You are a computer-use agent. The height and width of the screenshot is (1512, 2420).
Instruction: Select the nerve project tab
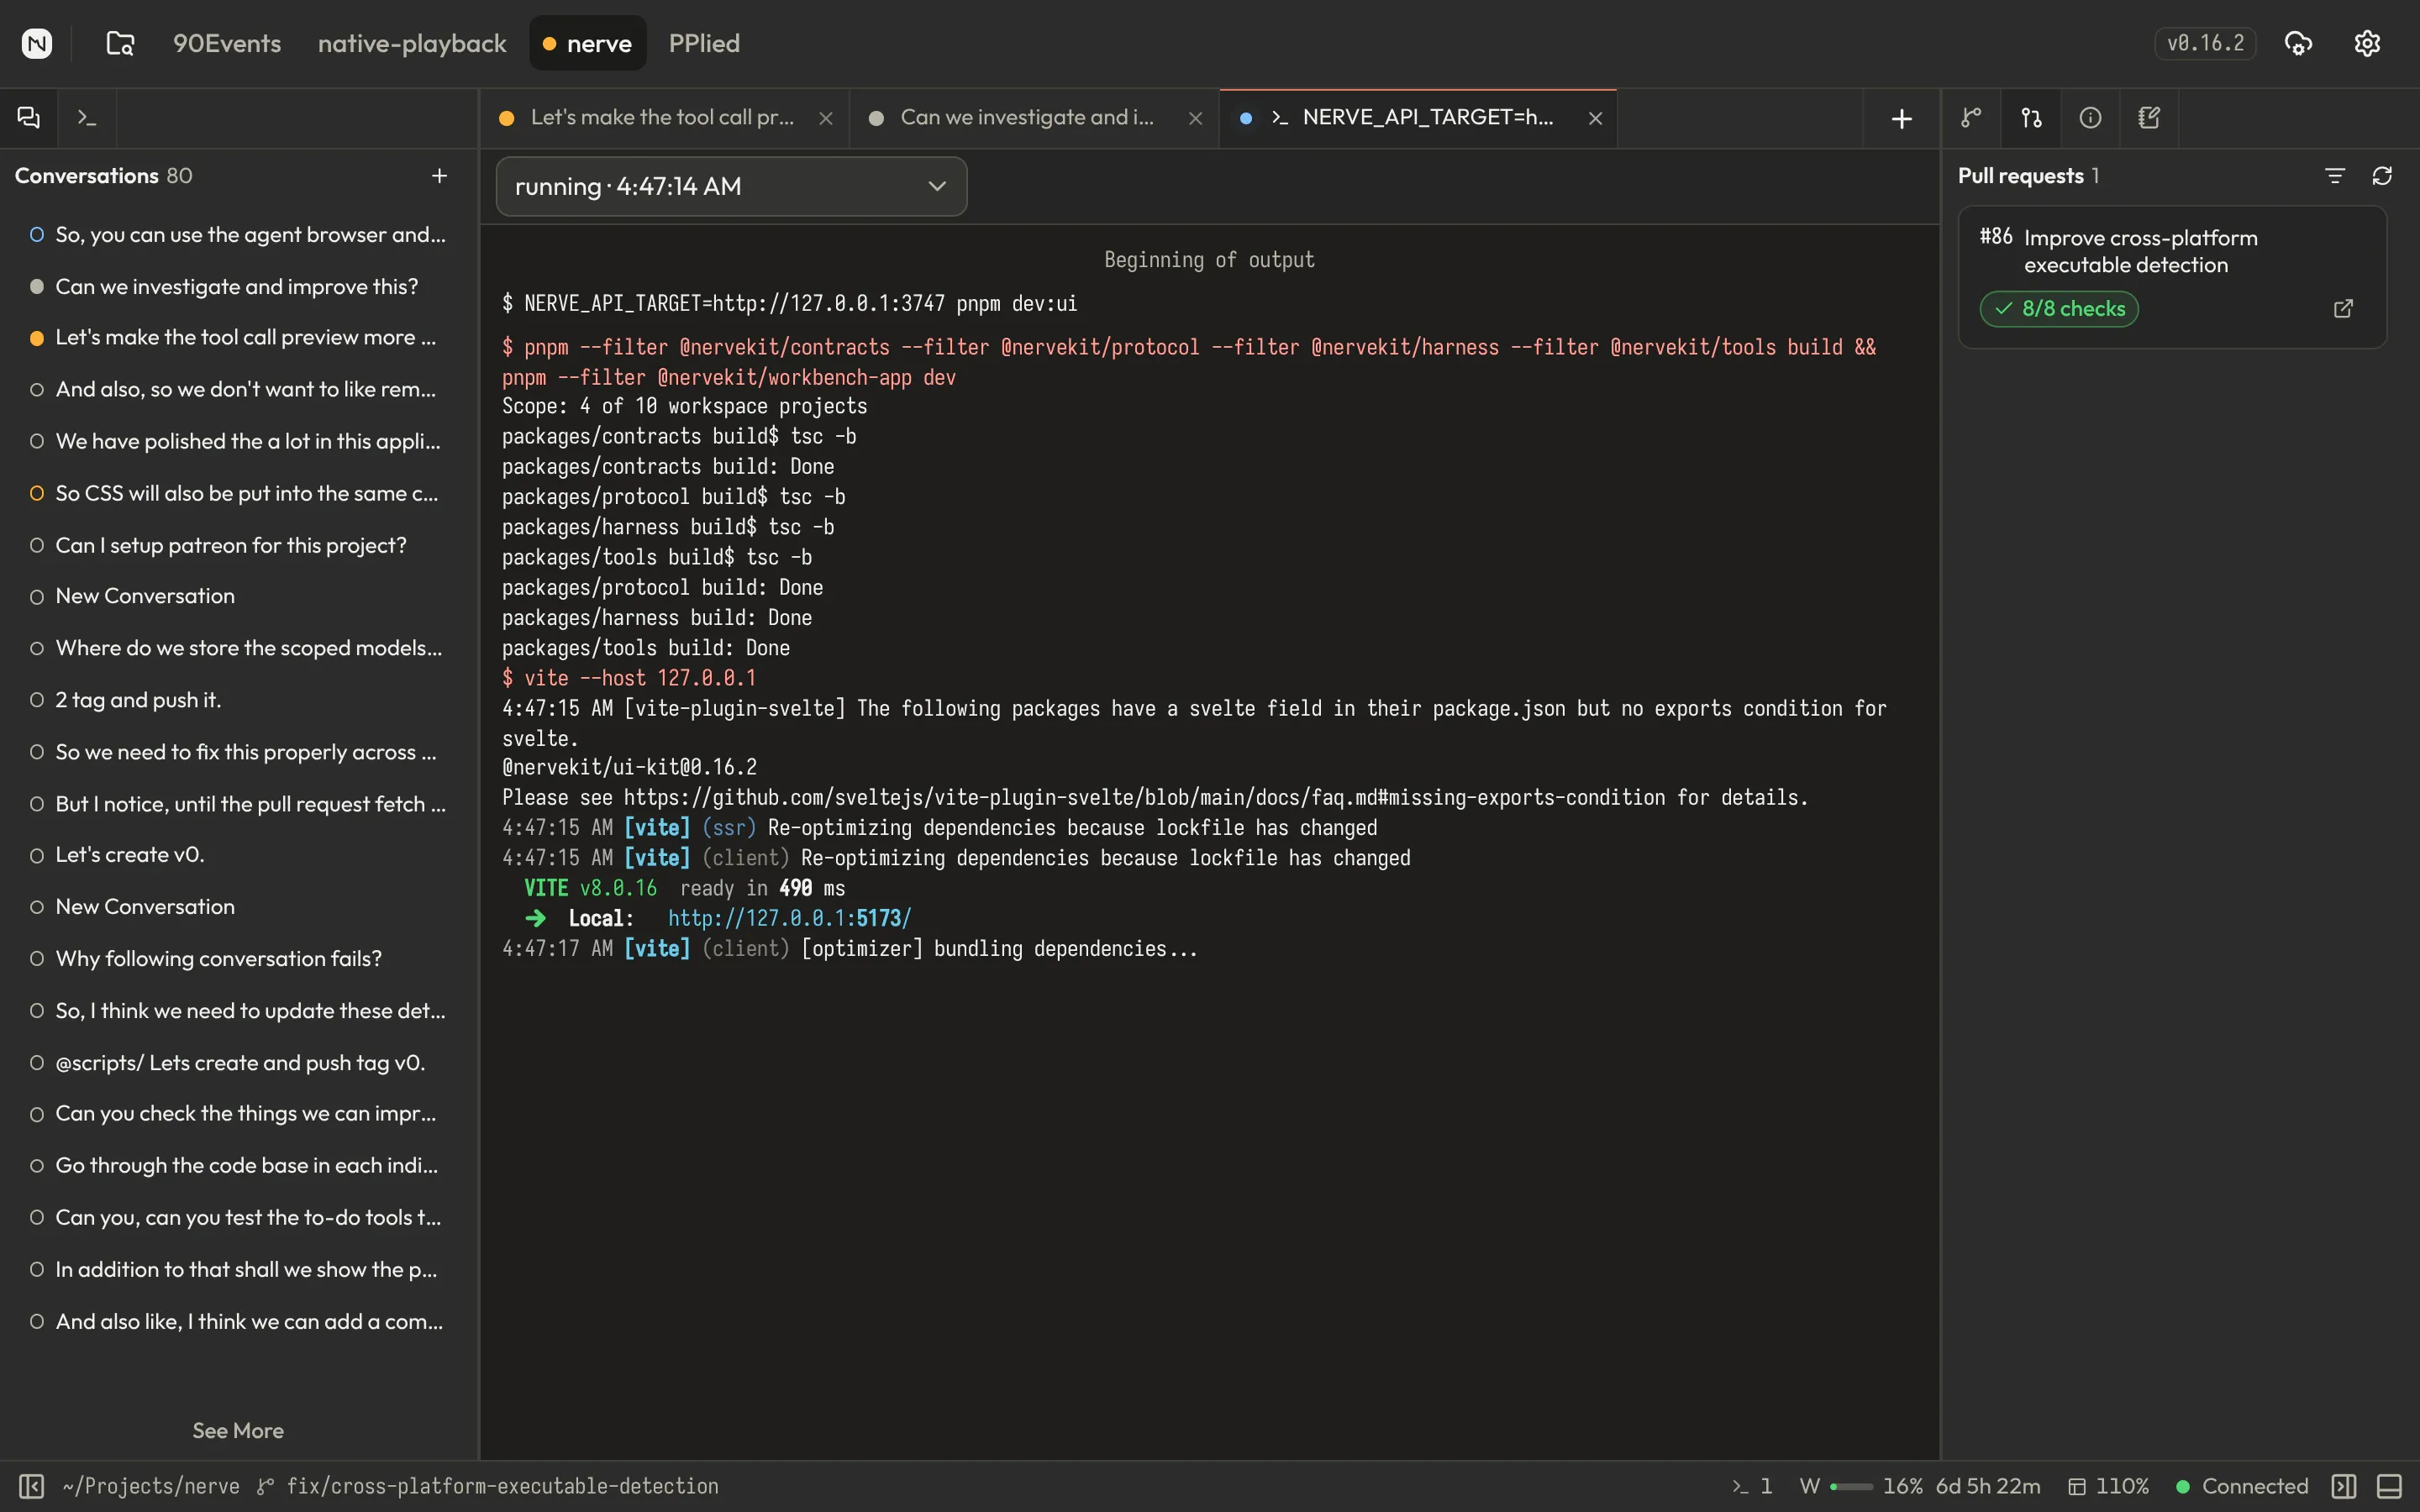point(588,43)
